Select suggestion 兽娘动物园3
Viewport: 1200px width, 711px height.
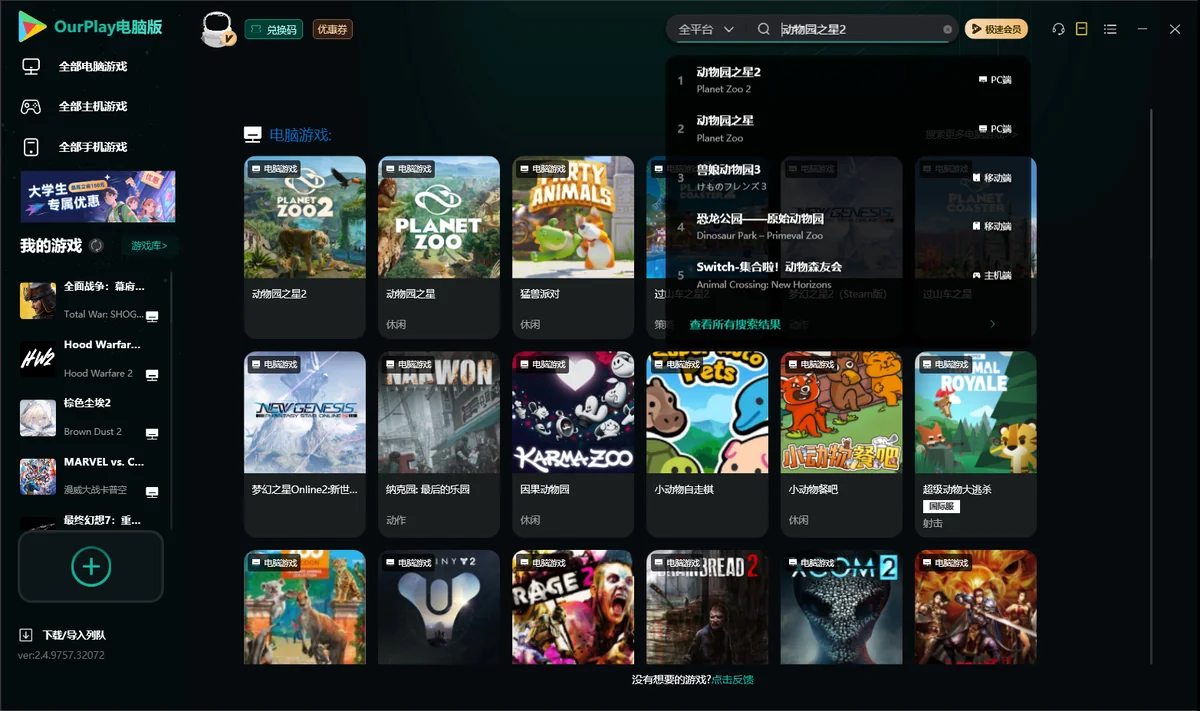coord(847,178)
